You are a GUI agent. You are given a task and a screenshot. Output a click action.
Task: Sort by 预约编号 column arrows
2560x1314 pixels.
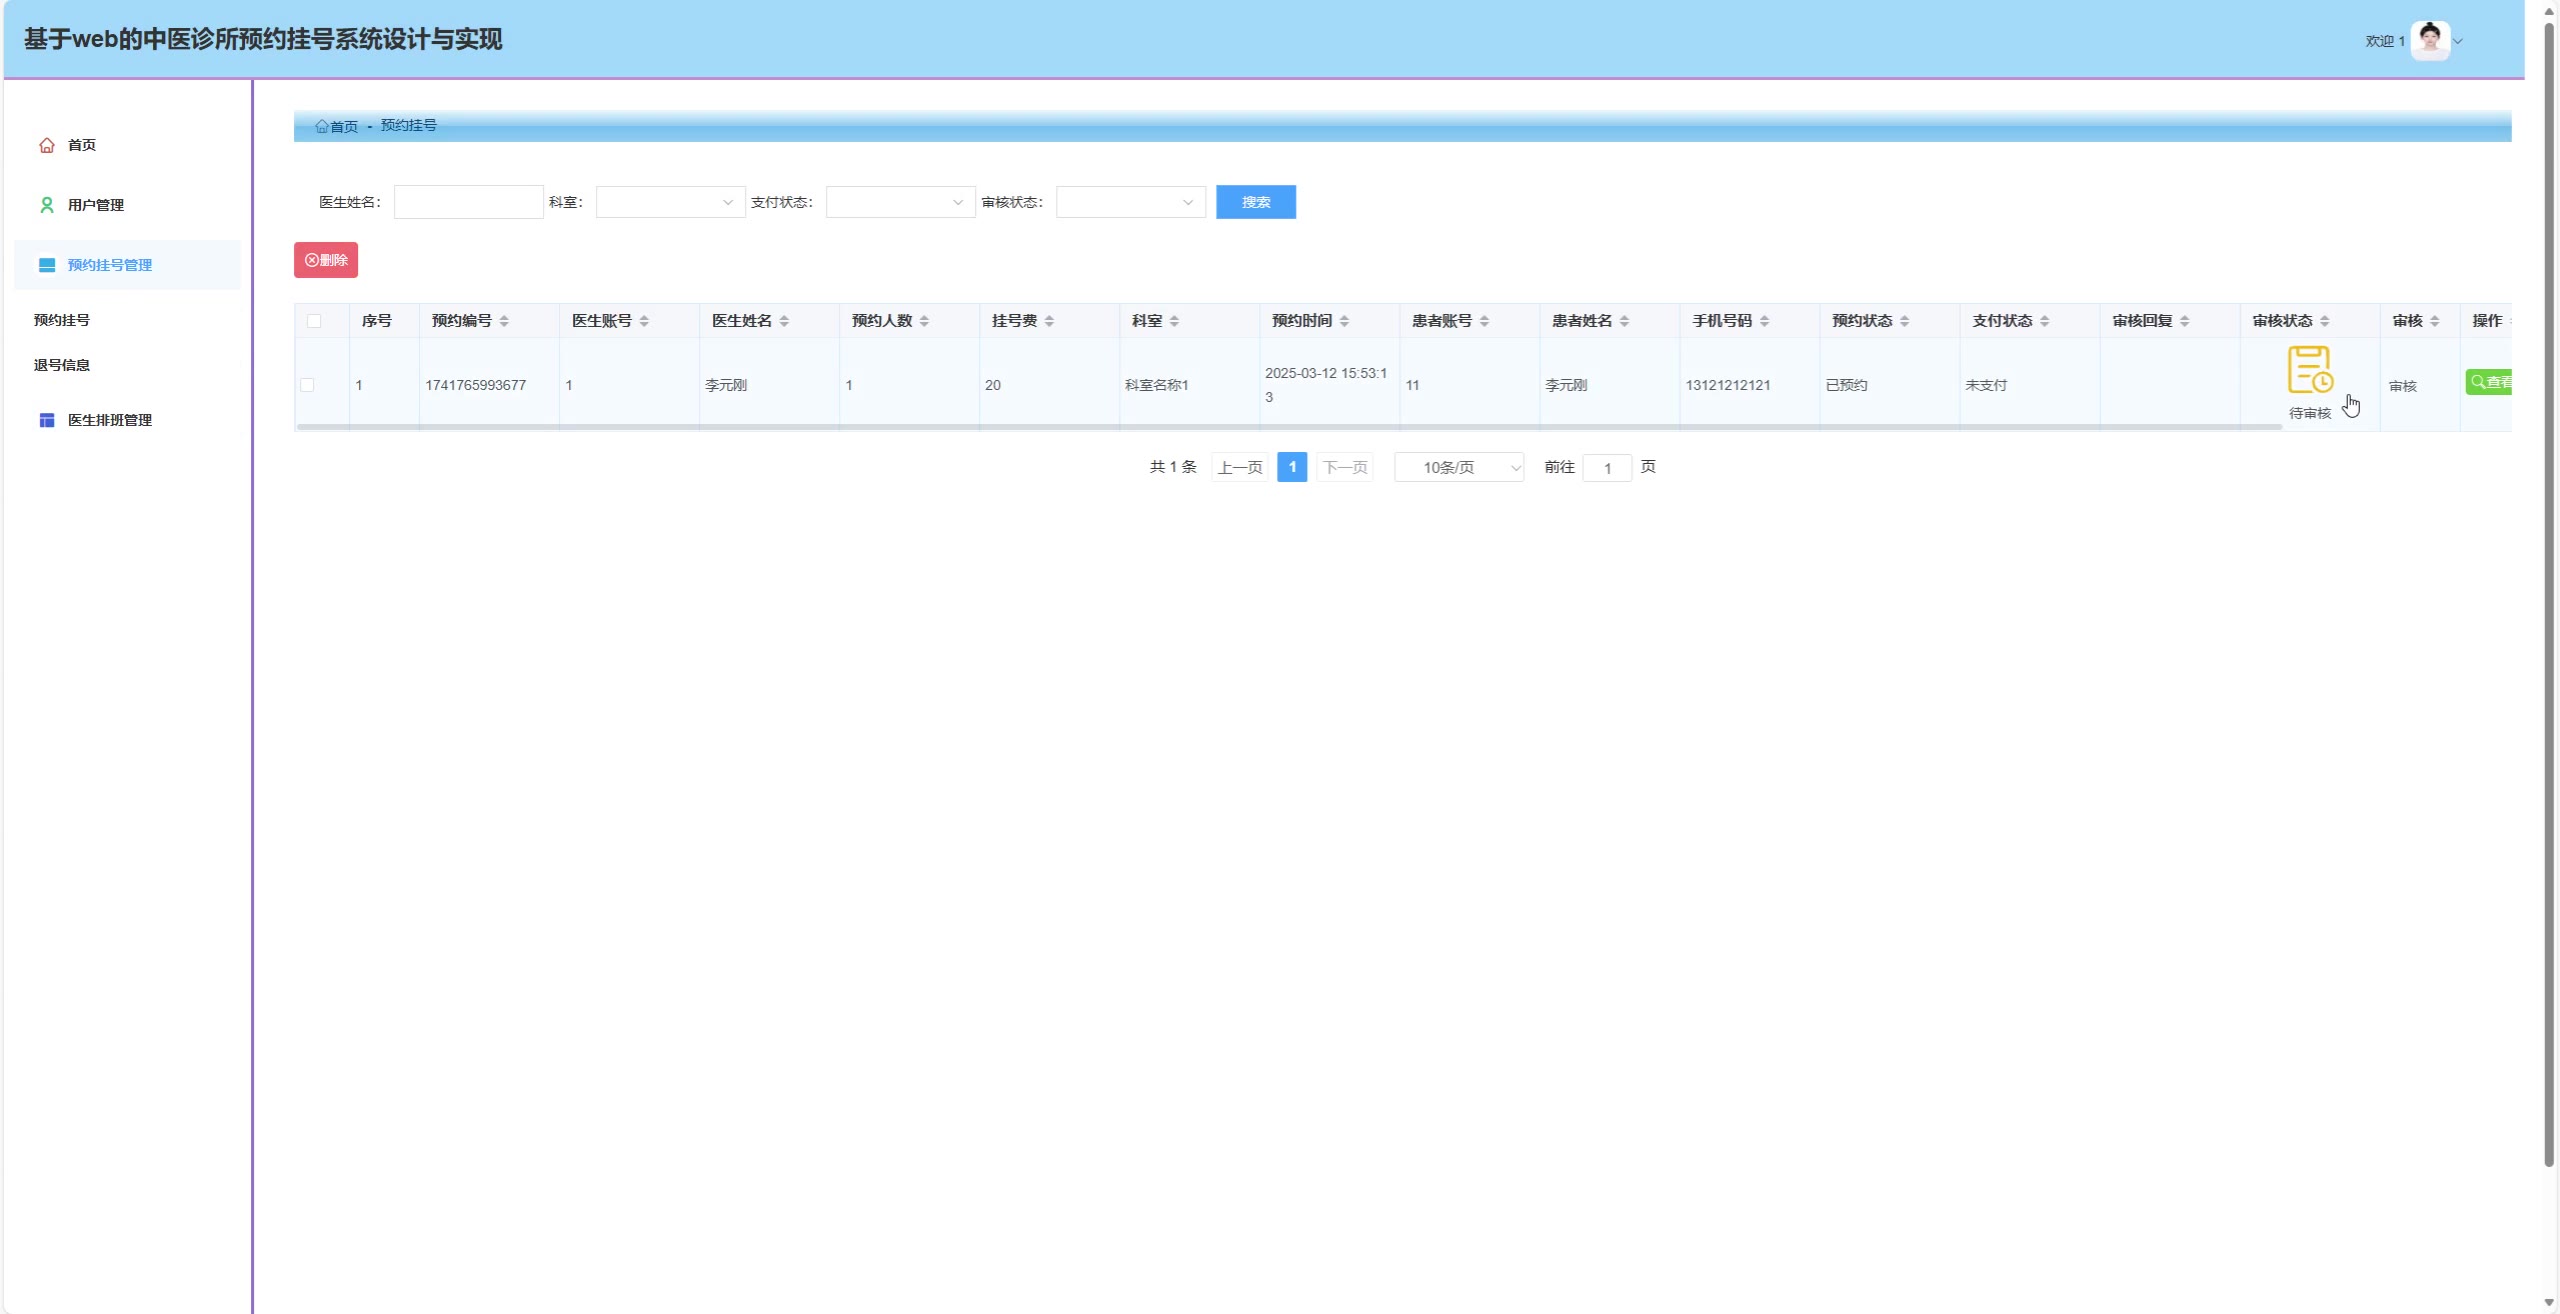click(504, 321)
